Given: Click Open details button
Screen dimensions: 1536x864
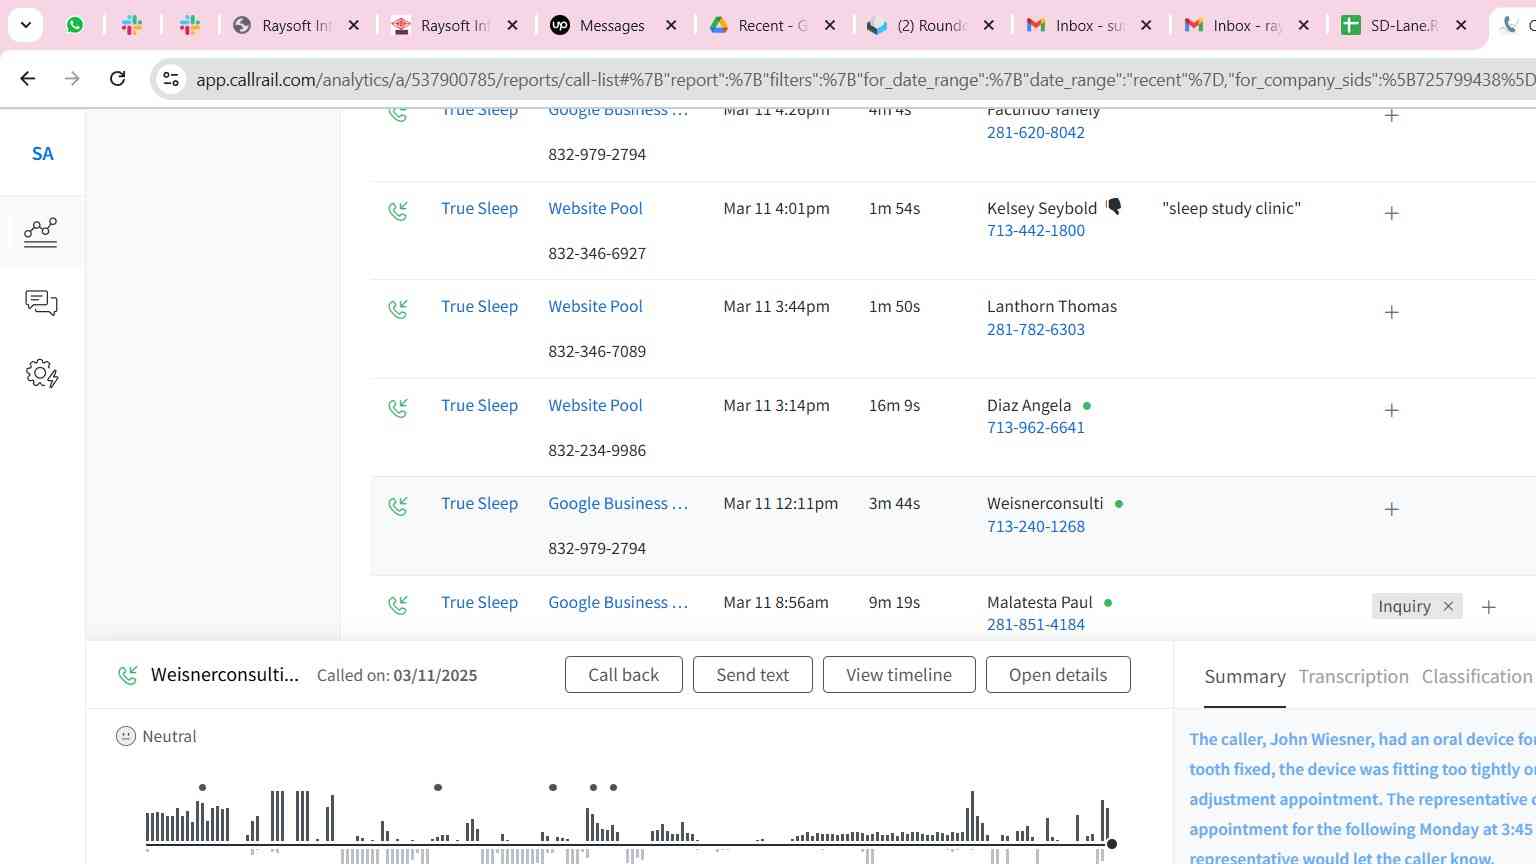Looking at the screenshot, I should click(1058, 675).
